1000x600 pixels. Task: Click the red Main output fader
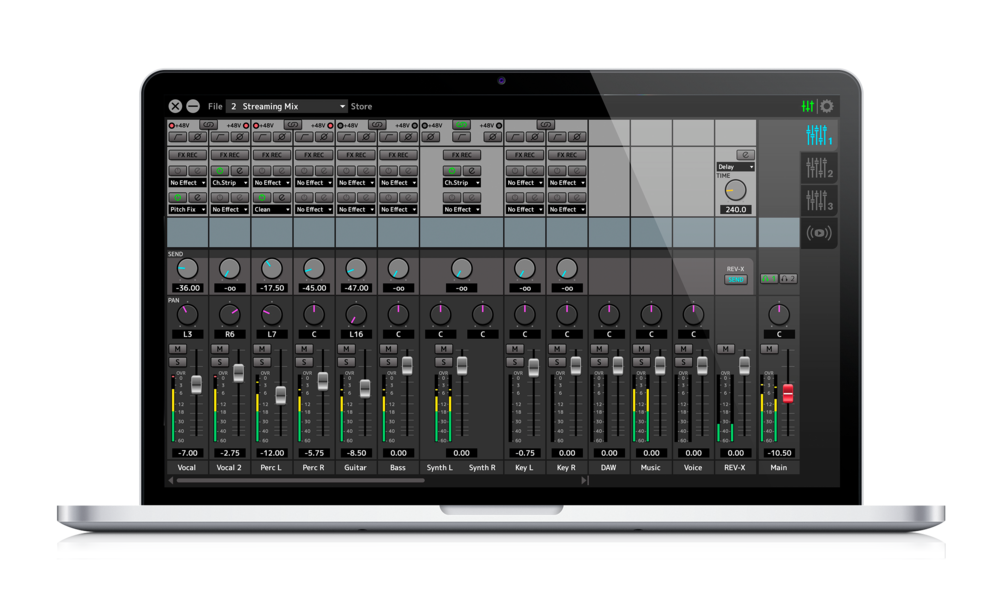tap(787, 394)
